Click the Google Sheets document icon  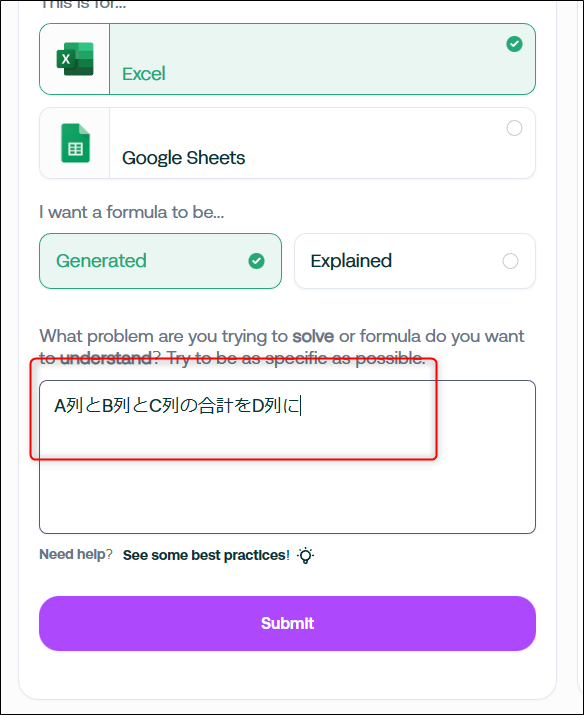coord(75,143)
